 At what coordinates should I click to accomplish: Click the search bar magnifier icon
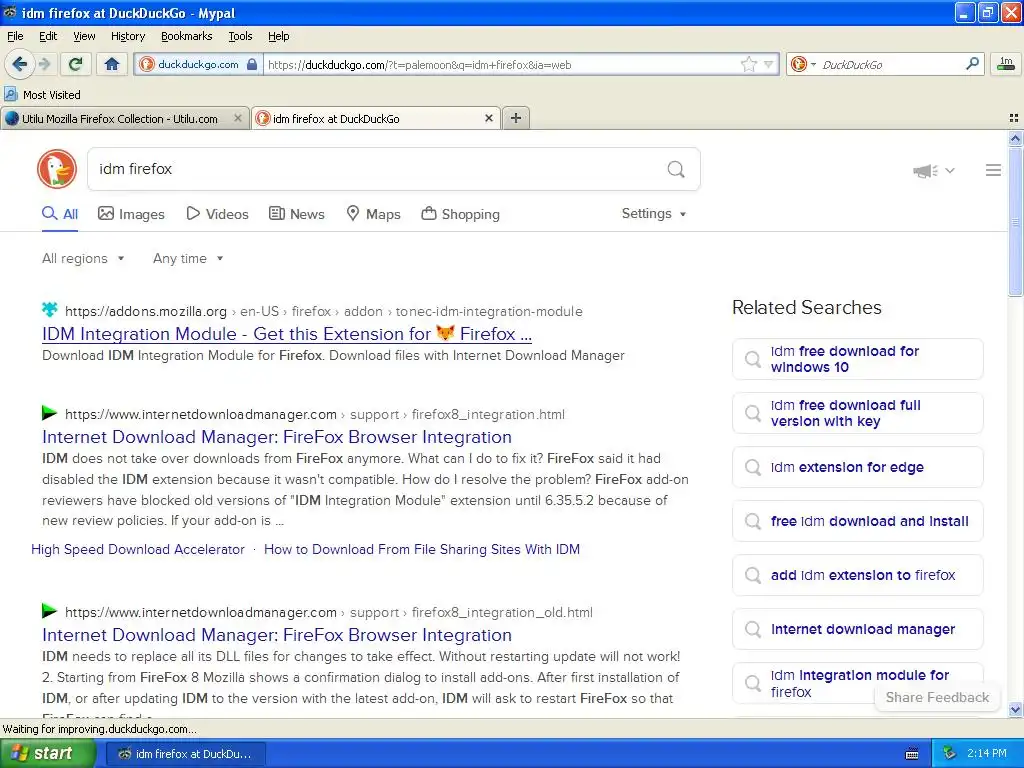[x=972, y=64]
